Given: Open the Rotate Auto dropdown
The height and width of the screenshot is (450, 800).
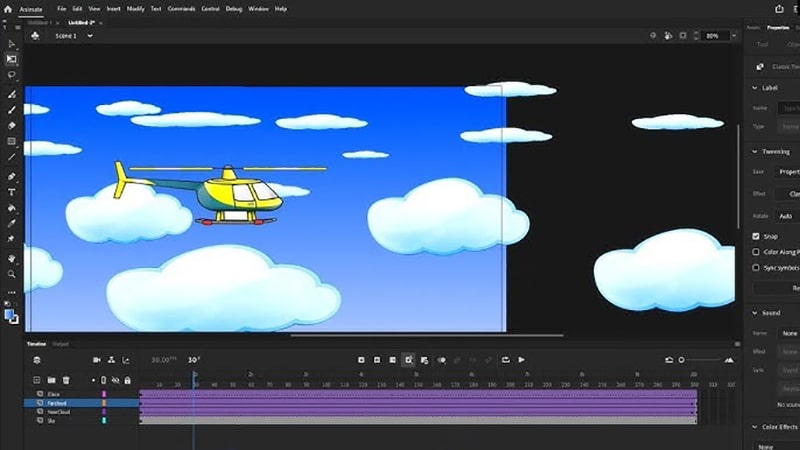Looking at the screenshot, I should pyautogui.click(x=787, y=216).
